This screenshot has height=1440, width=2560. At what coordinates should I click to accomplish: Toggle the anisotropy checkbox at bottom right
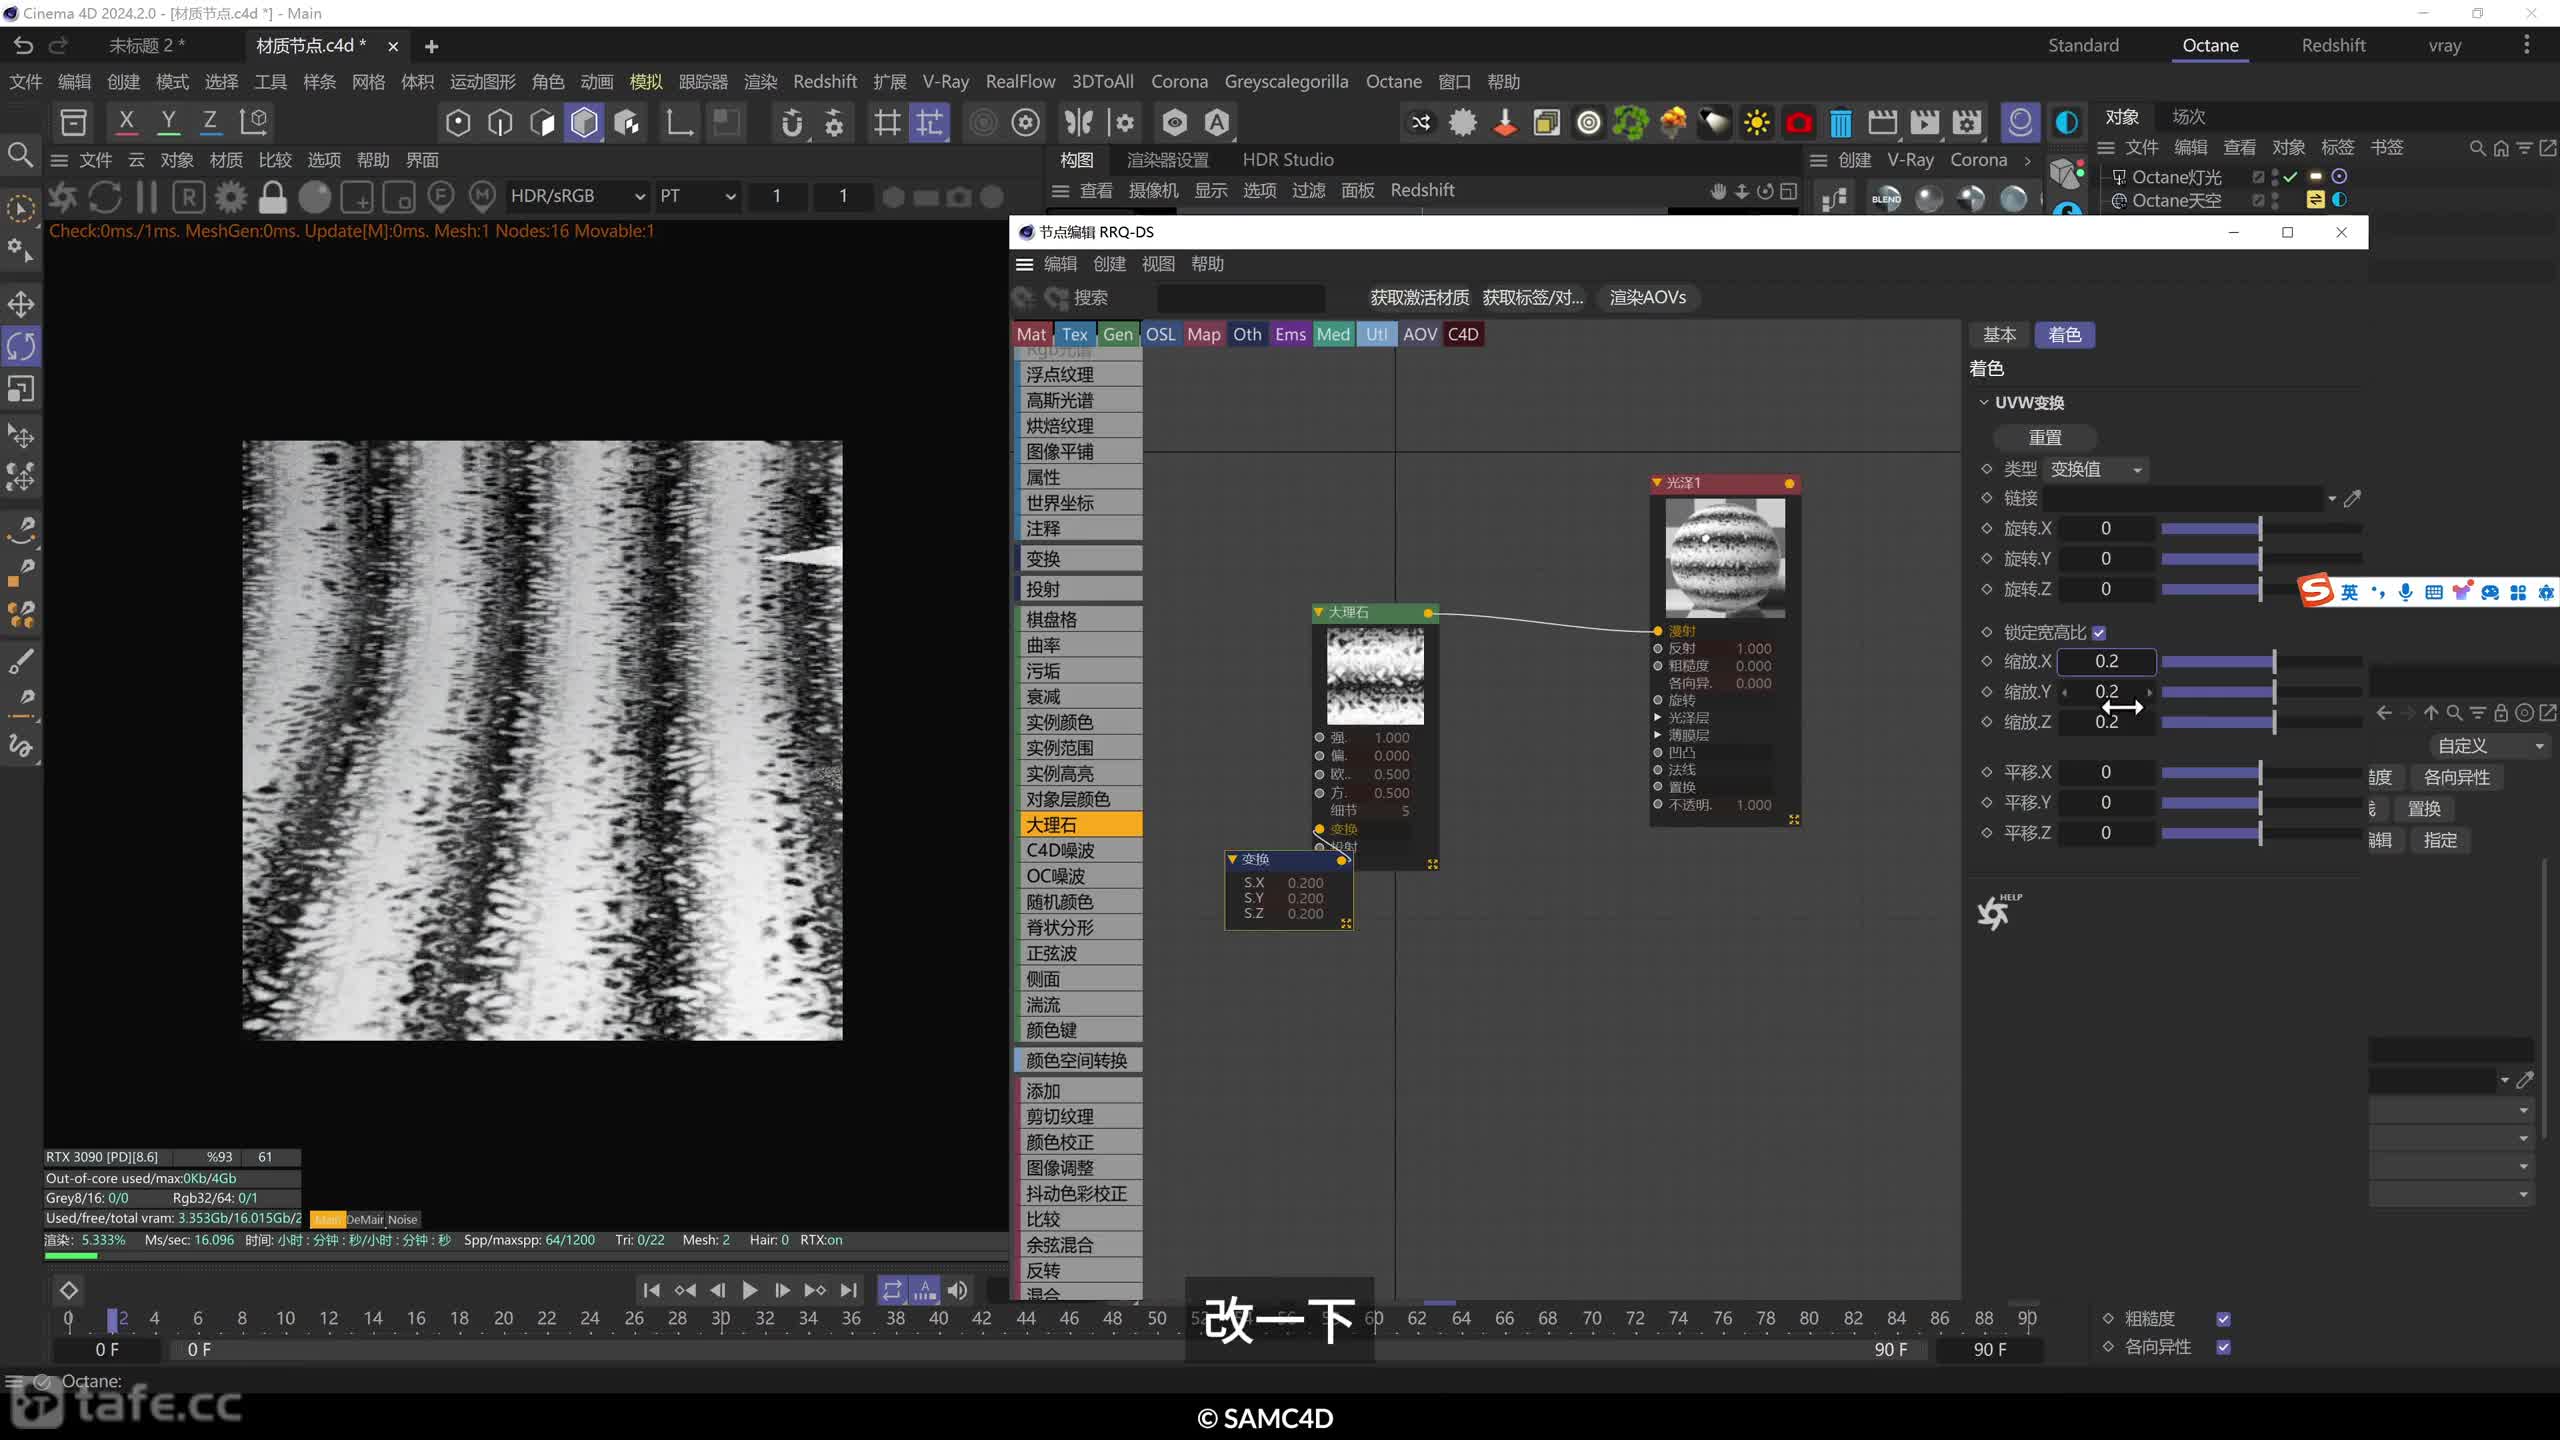pos(2223,1347)
